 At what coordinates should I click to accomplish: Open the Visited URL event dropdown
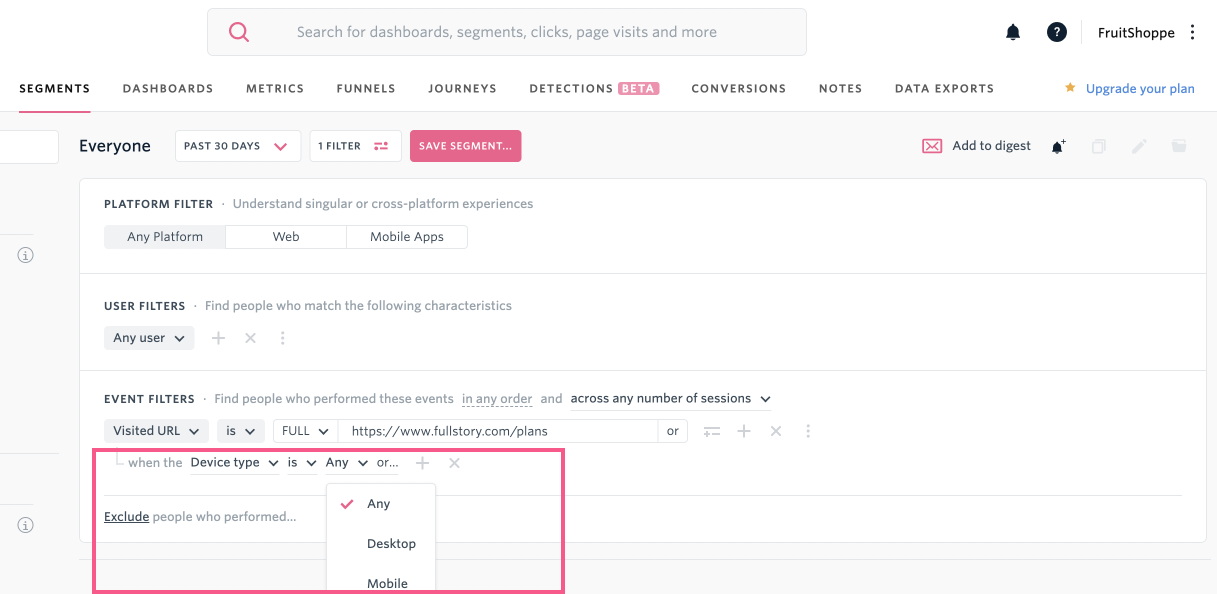point(157,431)
